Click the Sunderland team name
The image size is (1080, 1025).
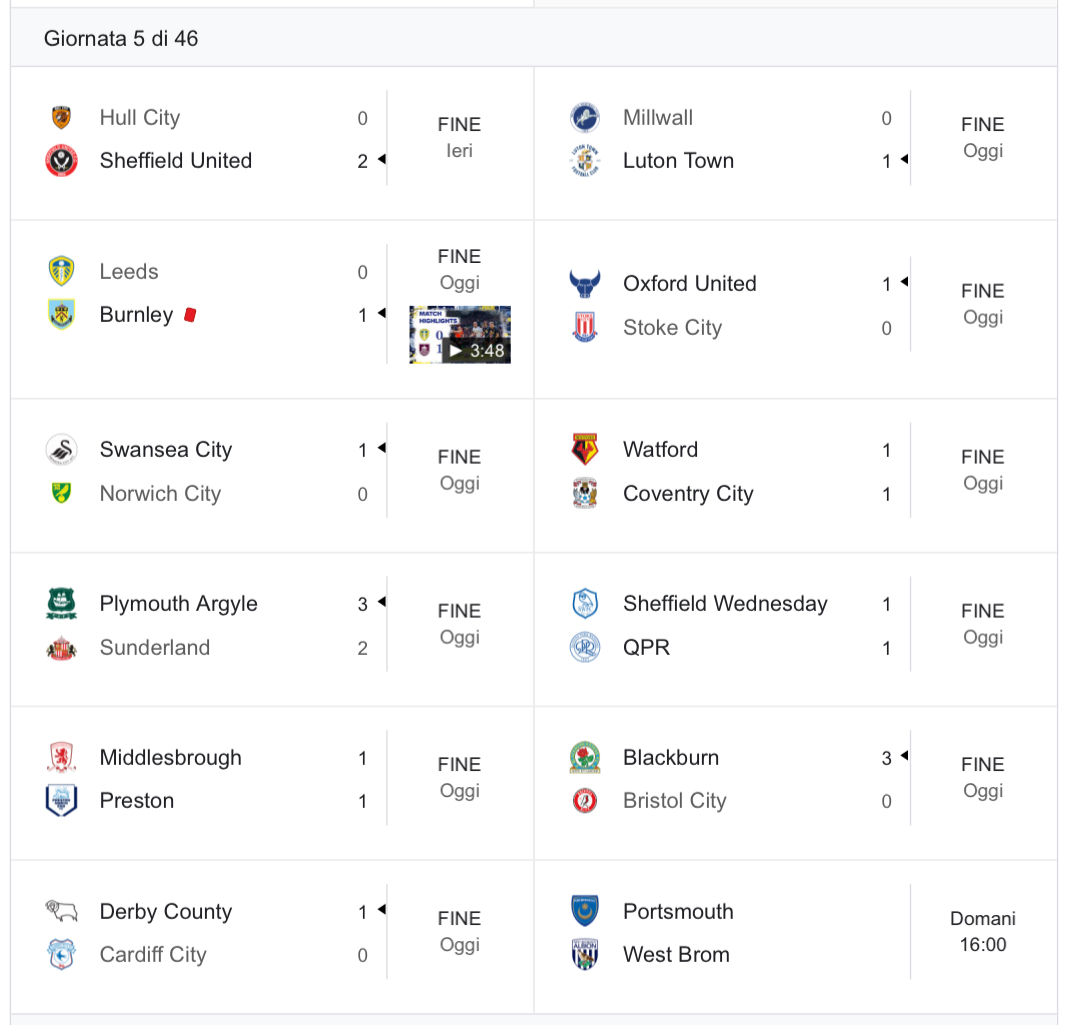(155, 648)
